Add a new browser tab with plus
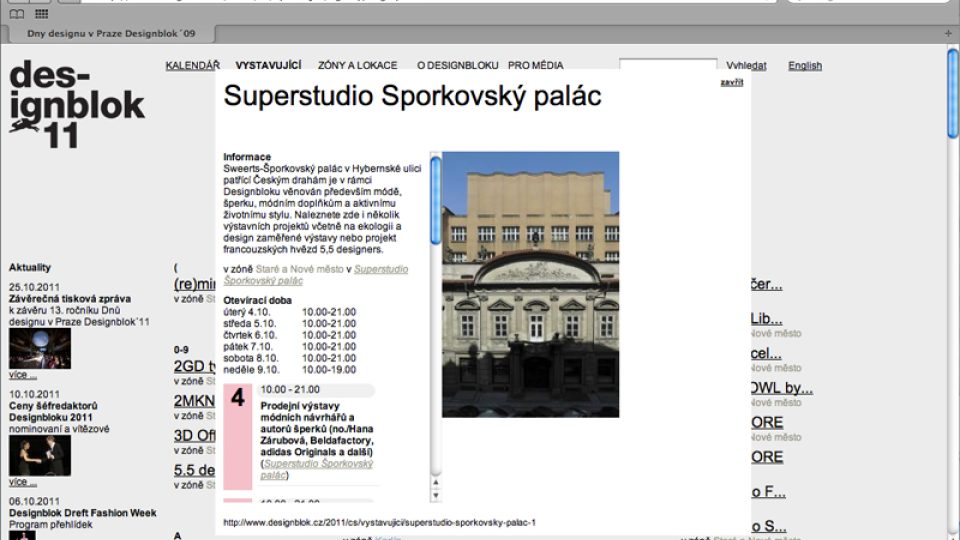This screenshot has height=540, width=960. tap(948, 33)
